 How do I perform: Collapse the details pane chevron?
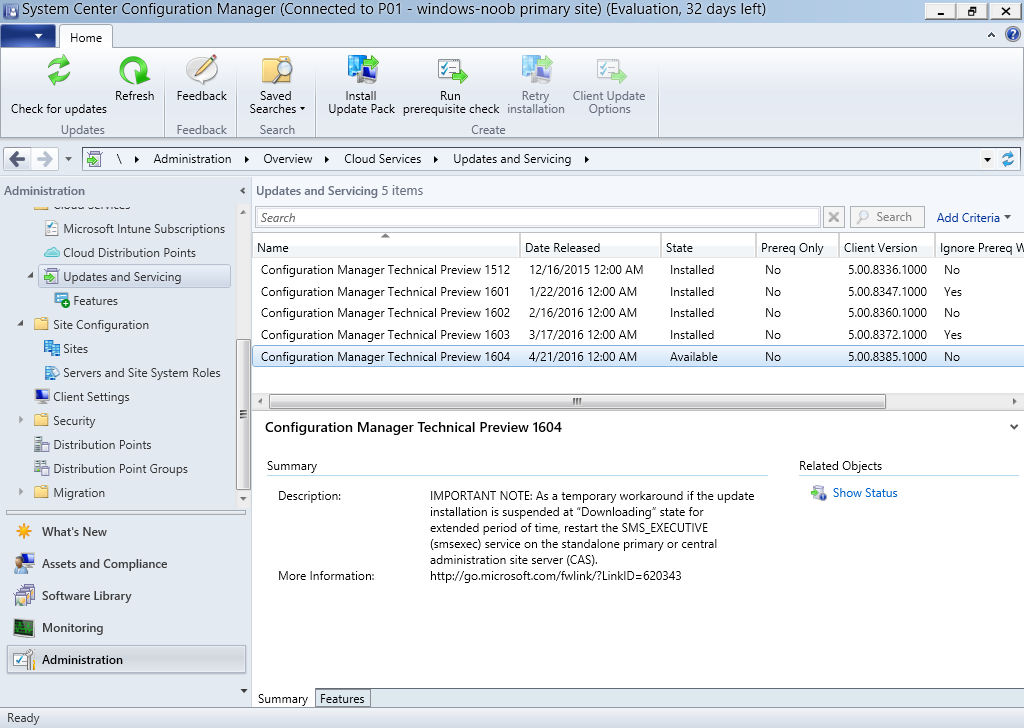click(1014, 427)
